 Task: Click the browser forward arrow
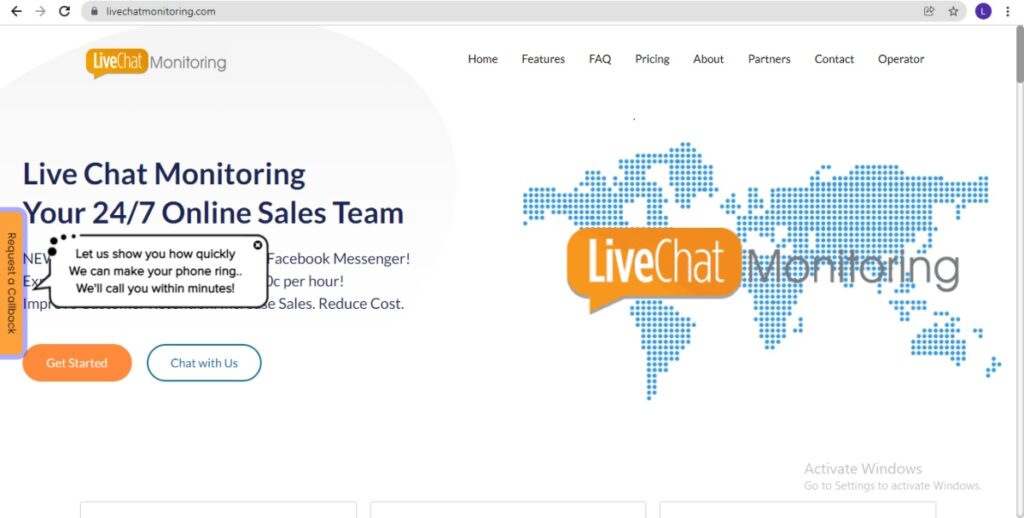40,11
